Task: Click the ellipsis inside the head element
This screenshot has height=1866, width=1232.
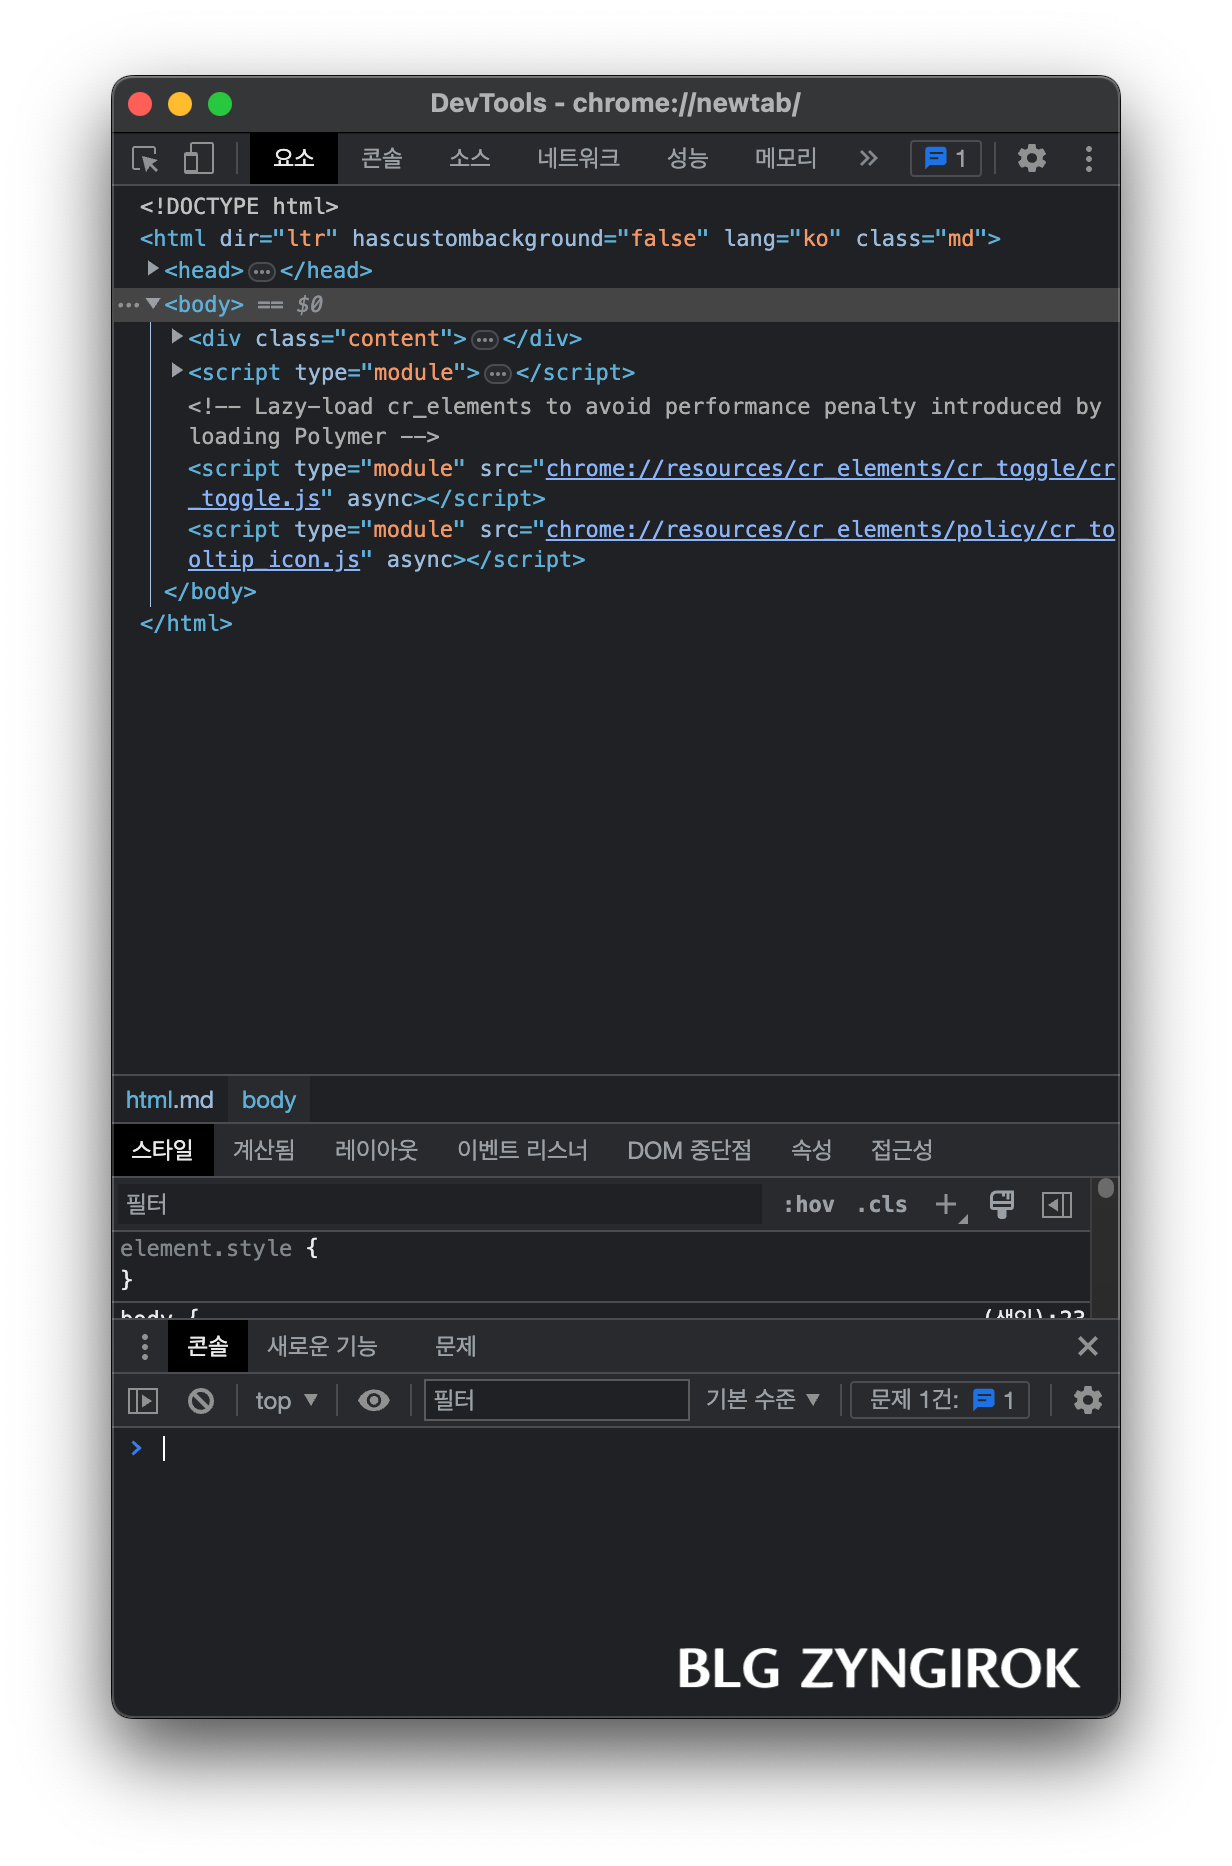Action: click(x=262, y=272)
